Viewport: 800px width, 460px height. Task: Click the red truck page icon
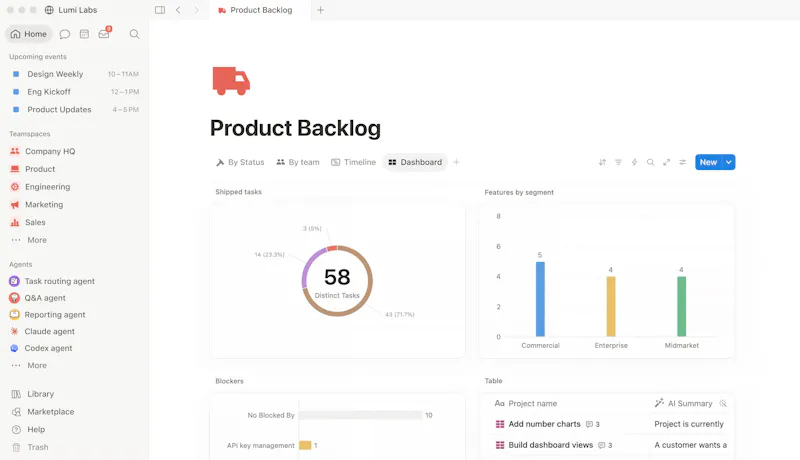[x=231, y=81]
